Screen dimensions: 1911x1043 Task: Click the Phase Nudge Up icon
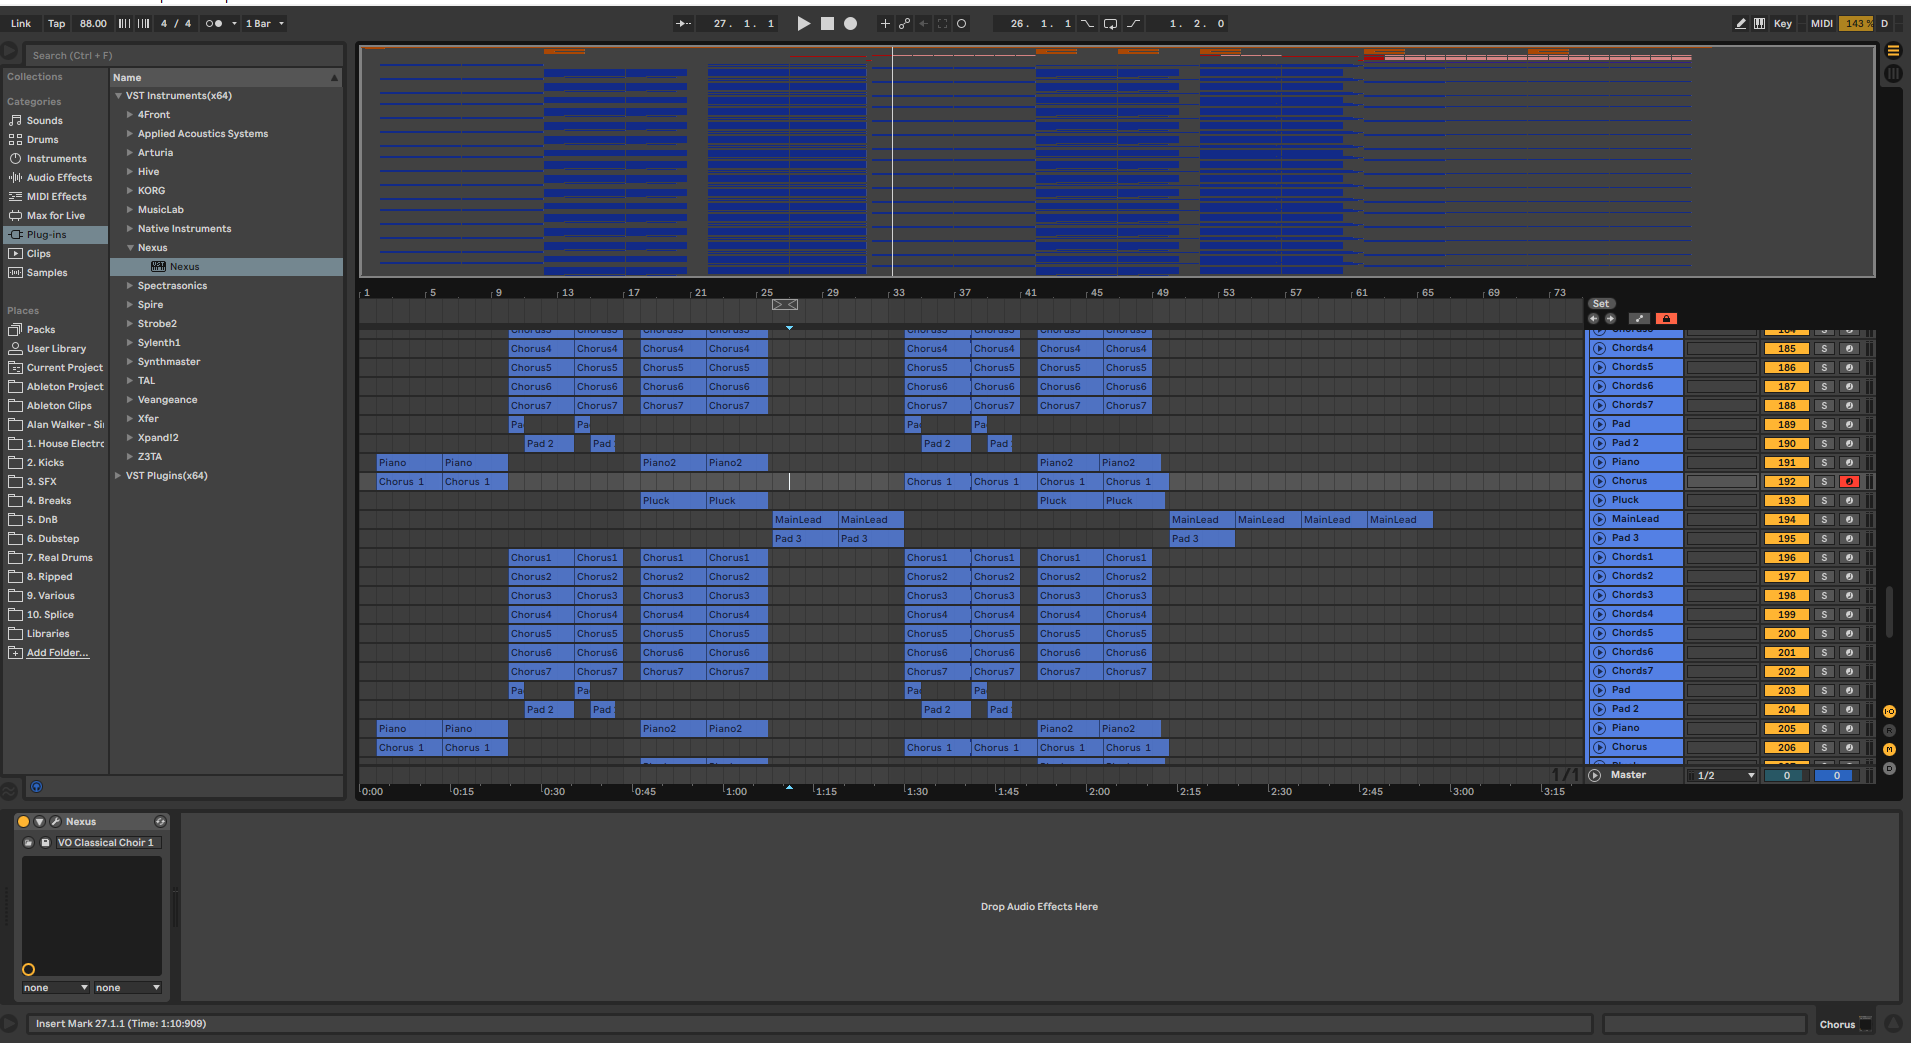(x=143, y=23)
